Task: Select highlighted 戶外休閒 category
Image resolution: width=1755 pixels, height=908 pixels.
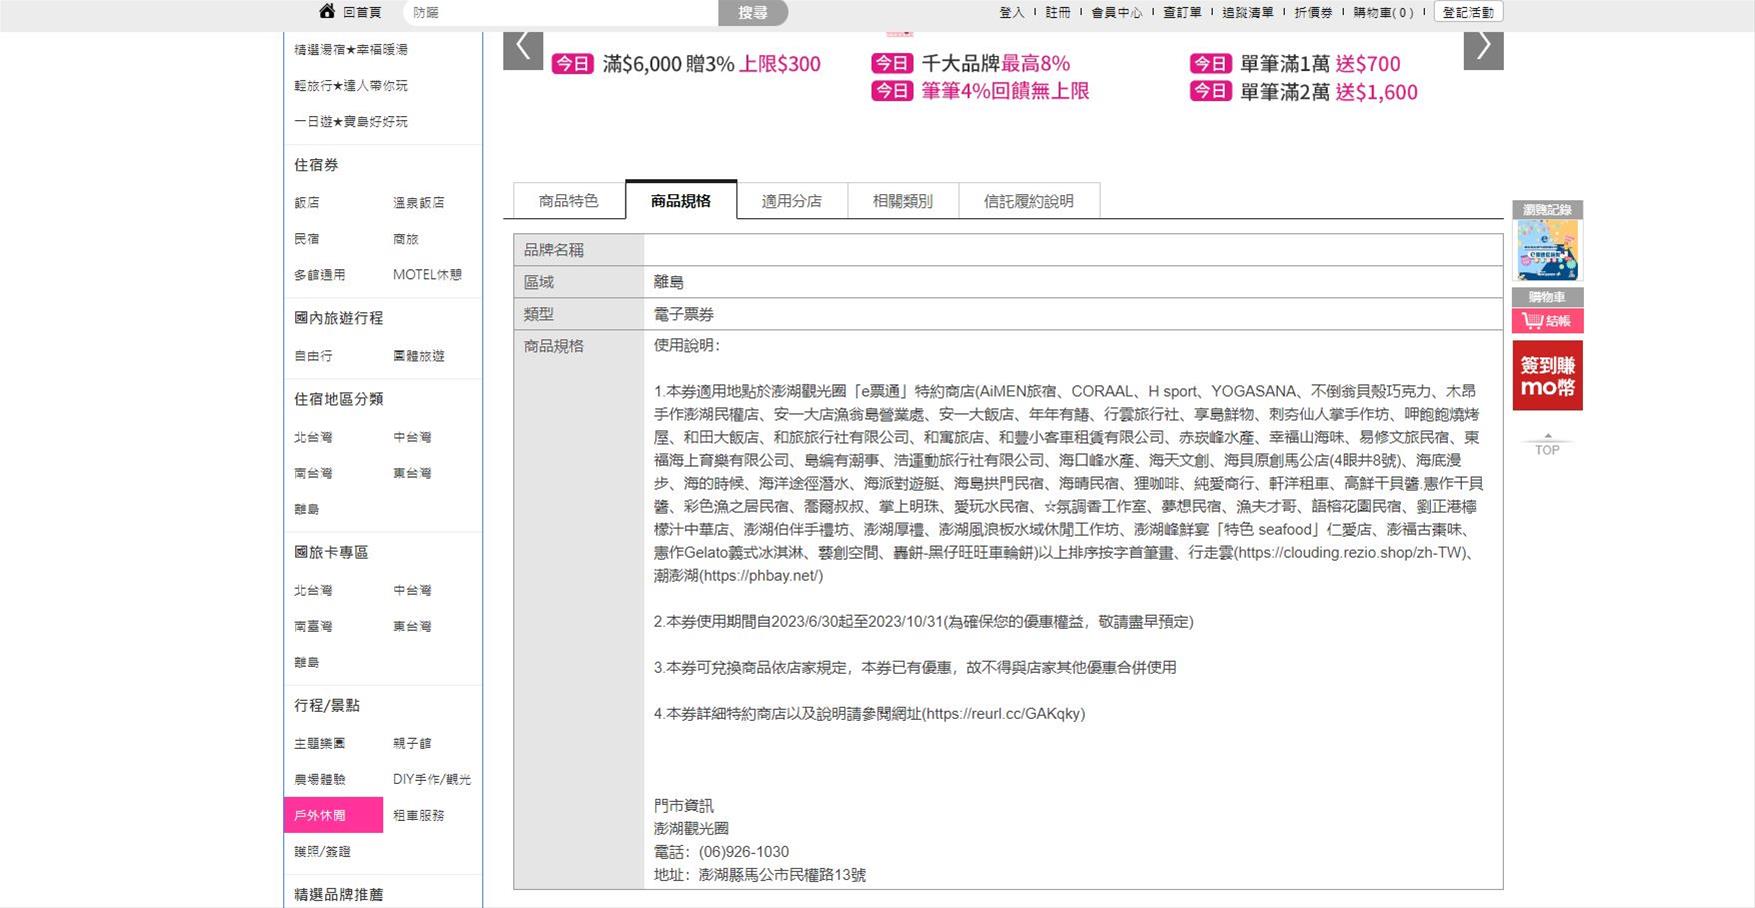Action: click(x=334, y=815)
